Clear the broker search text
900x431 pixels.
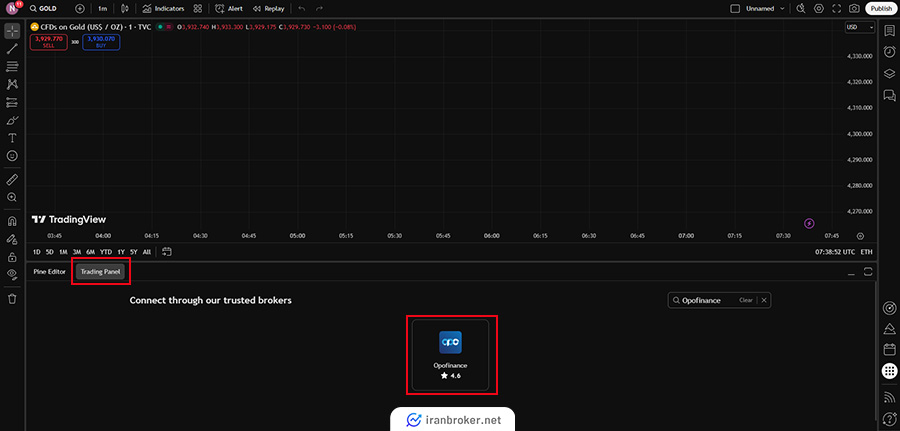pyautogui.click(x=745, y=300)
